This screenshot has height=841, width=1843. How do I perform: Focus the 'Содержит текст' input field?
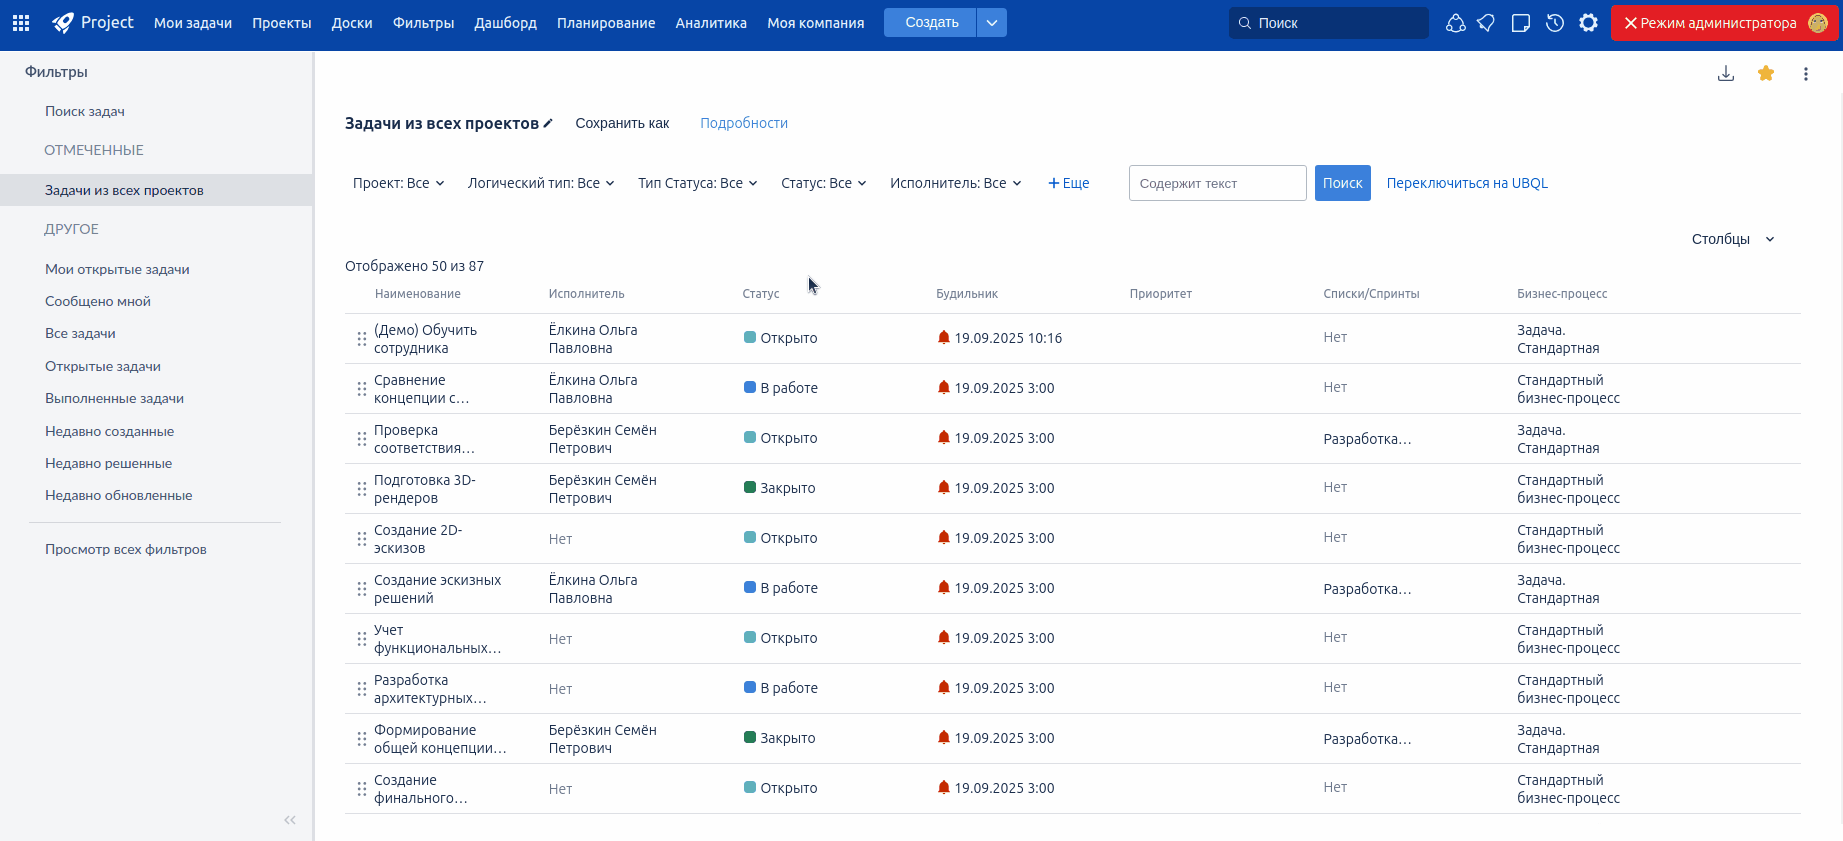pyautogui.click(x=1217, y=183)
